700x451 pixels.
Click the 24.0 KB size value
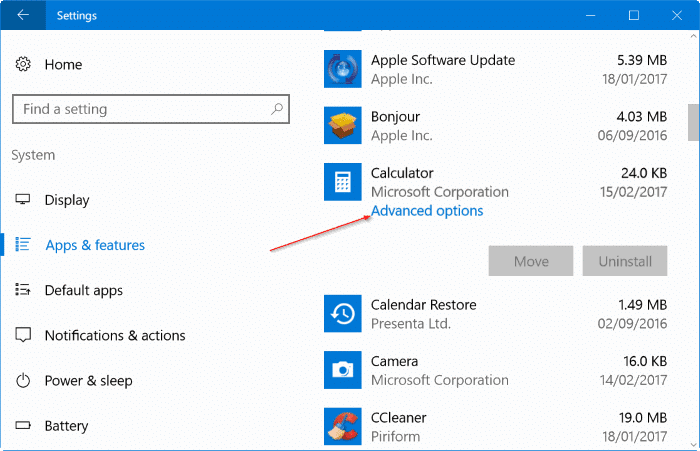[x=644, y=173]
